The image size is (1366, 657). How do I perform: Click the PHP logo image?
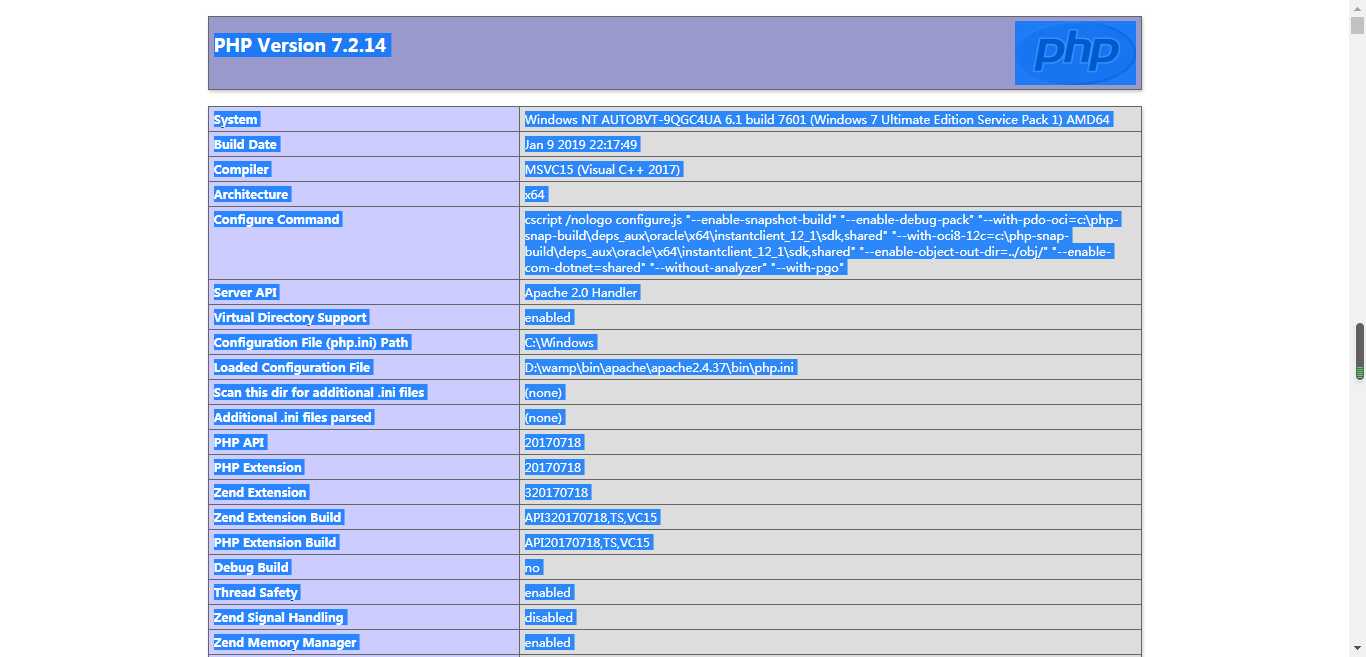pos(1075,53)
